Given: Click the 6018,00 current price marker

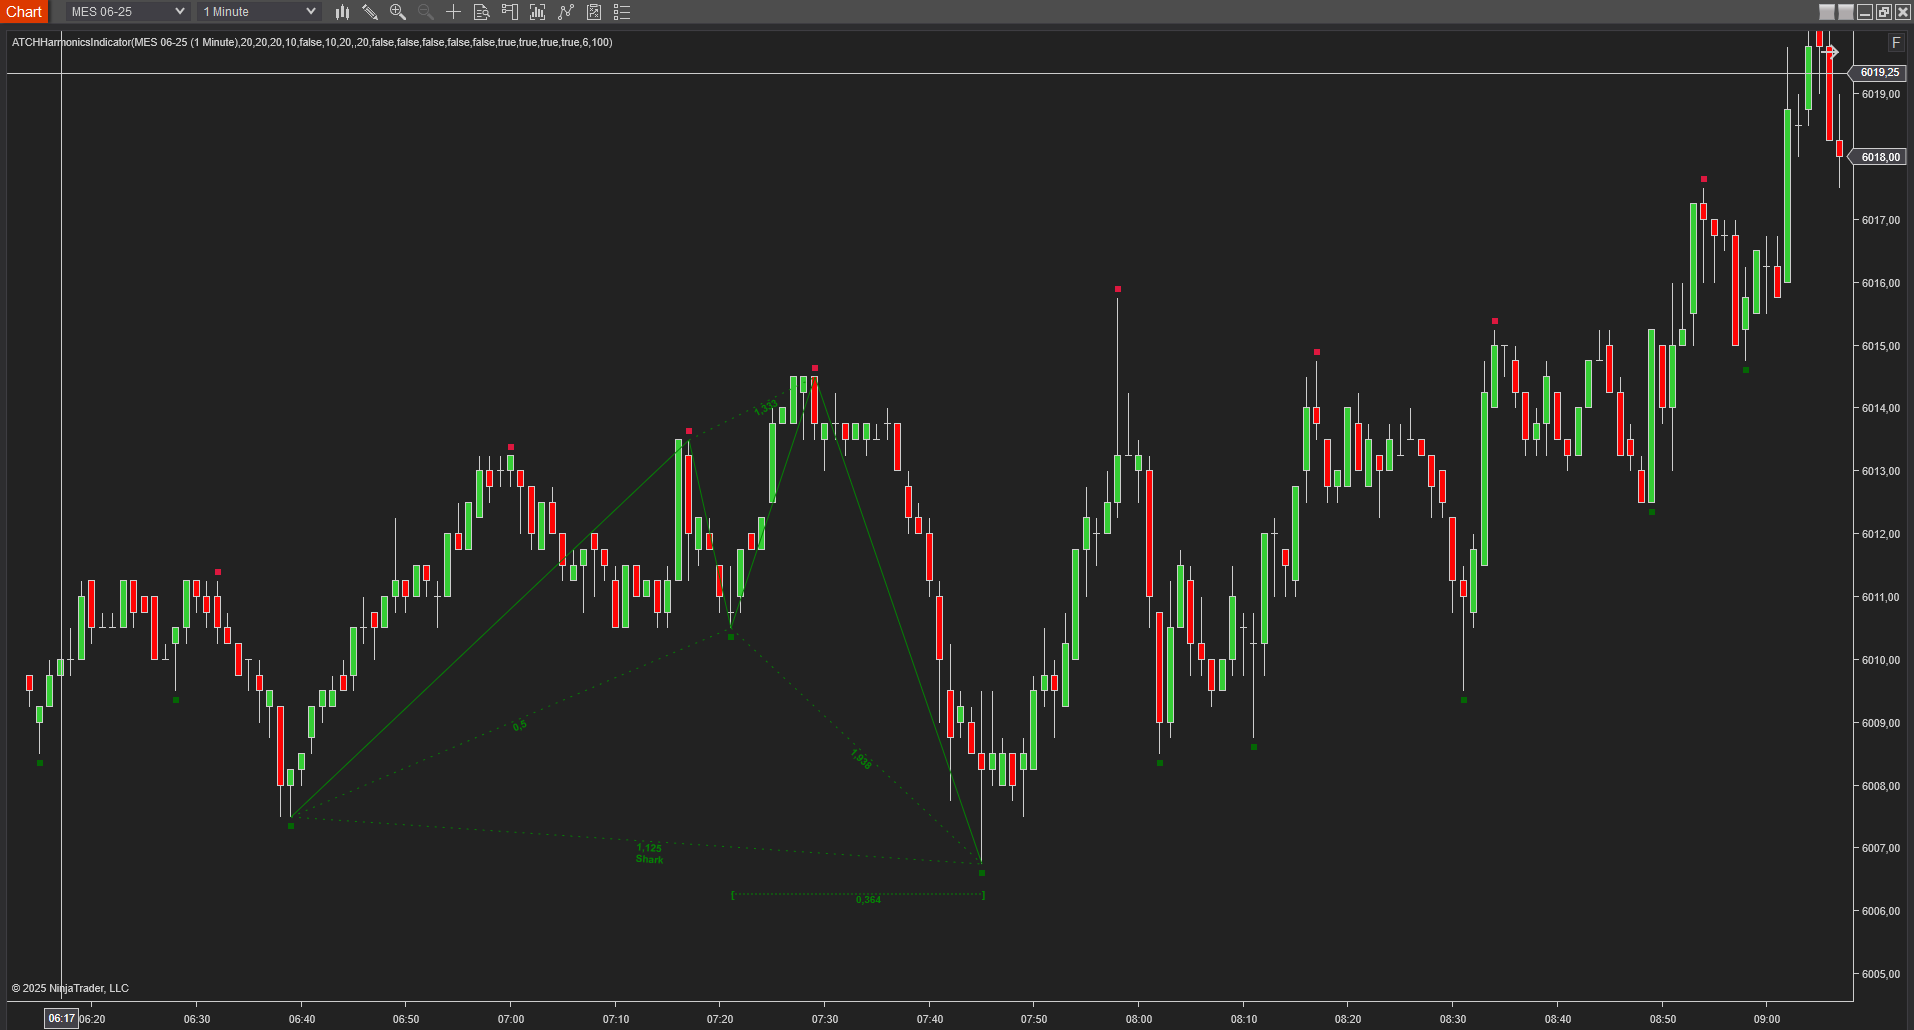Looking at the screenshot, I should [1880, 157].
